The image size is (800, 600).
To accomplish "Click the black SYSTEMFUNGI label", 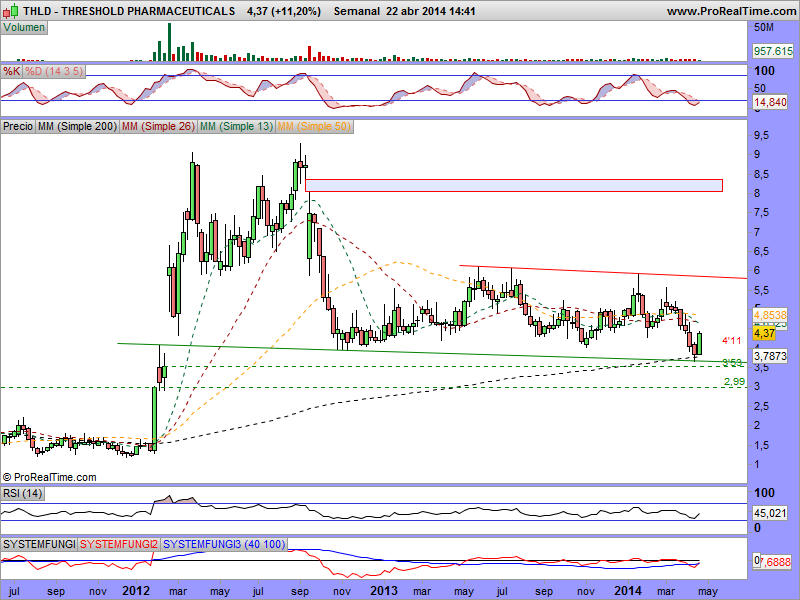I will [x=39, y=544].
